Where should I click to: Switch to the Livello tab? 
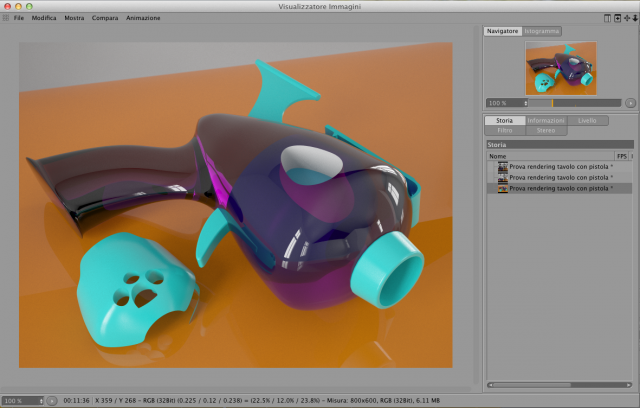(x=587, y=120)
